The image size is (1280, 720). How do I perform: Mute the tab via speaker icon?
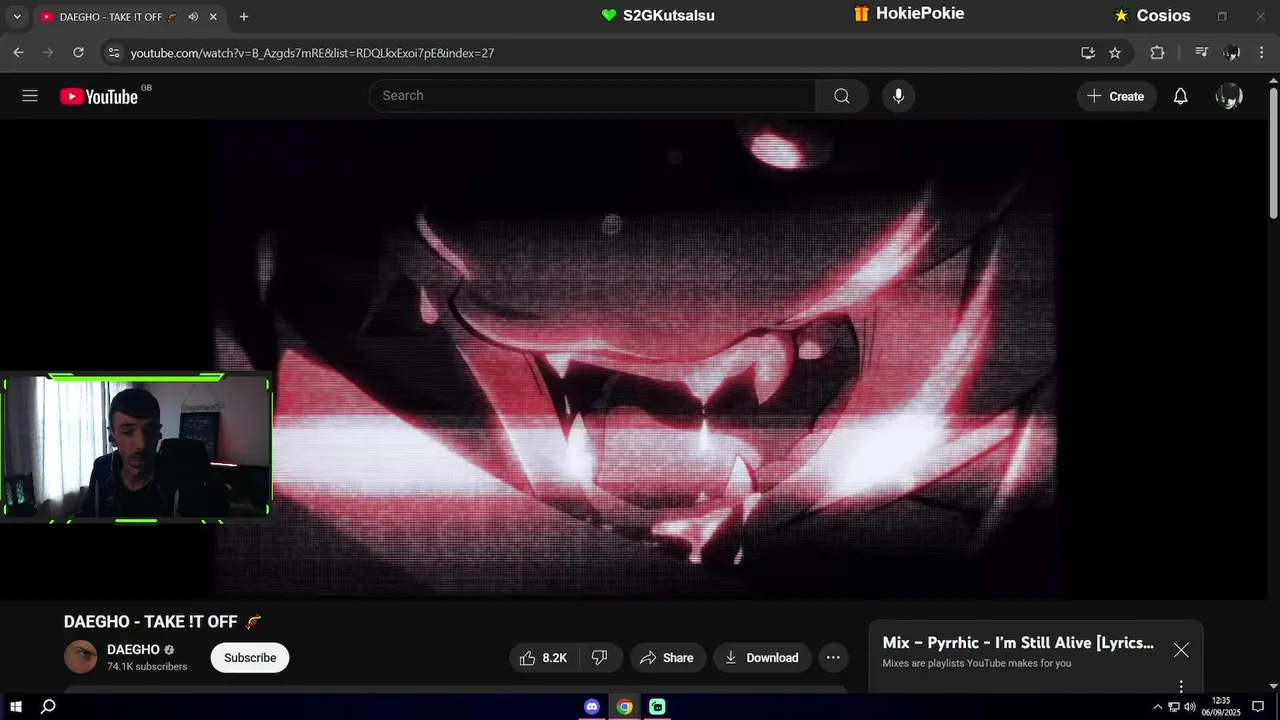193,17
